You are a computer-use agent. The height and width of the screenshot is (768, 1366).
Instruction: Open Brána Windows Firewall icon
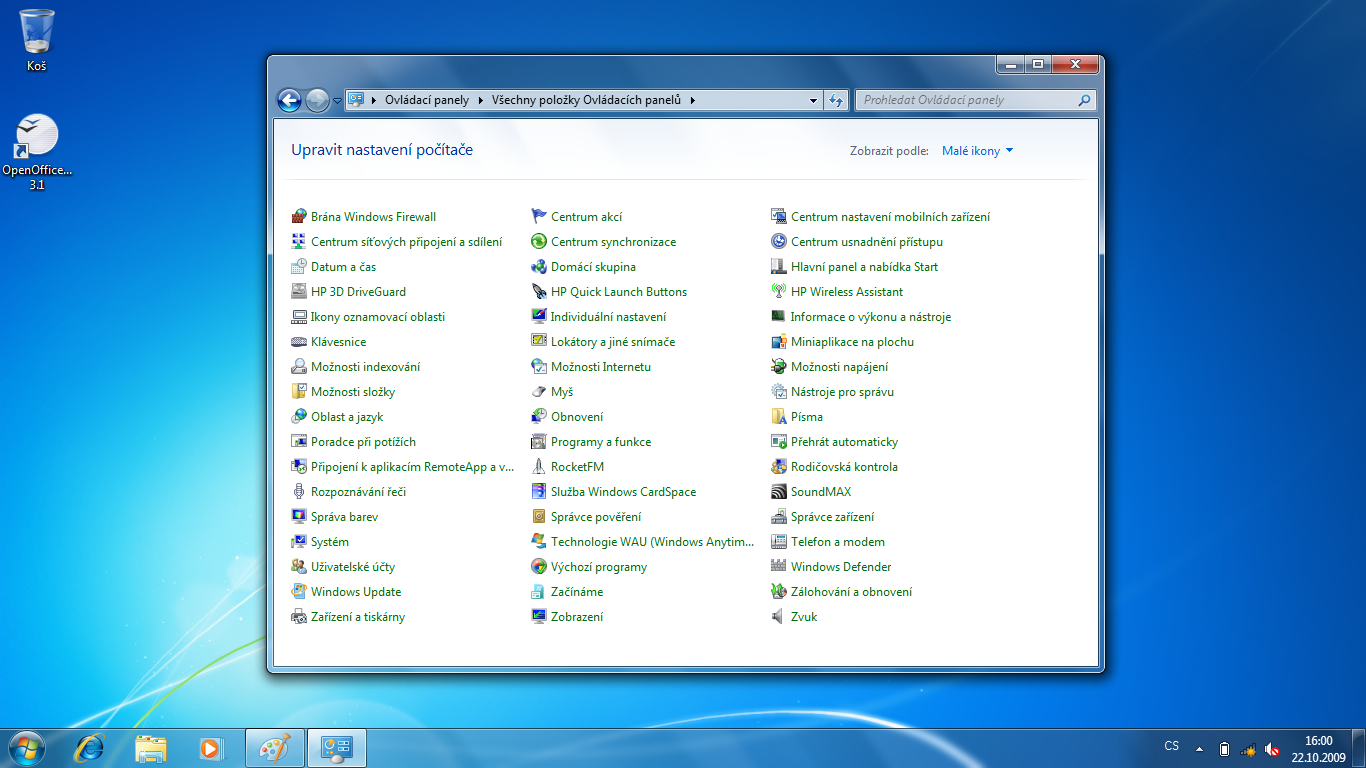[x=299, y=217]
